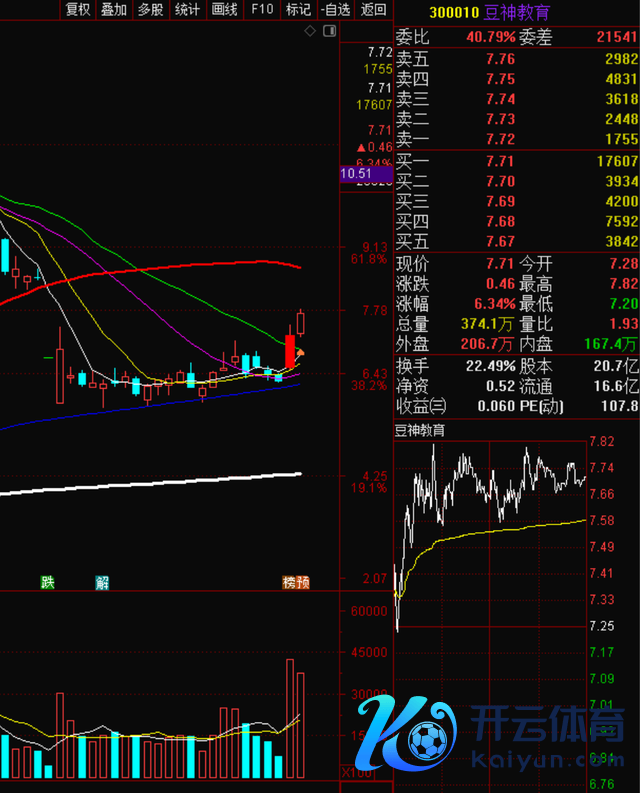Click the green 跌 event marker
The height and width of the screenshot is (793, 640).
(47, 582)
